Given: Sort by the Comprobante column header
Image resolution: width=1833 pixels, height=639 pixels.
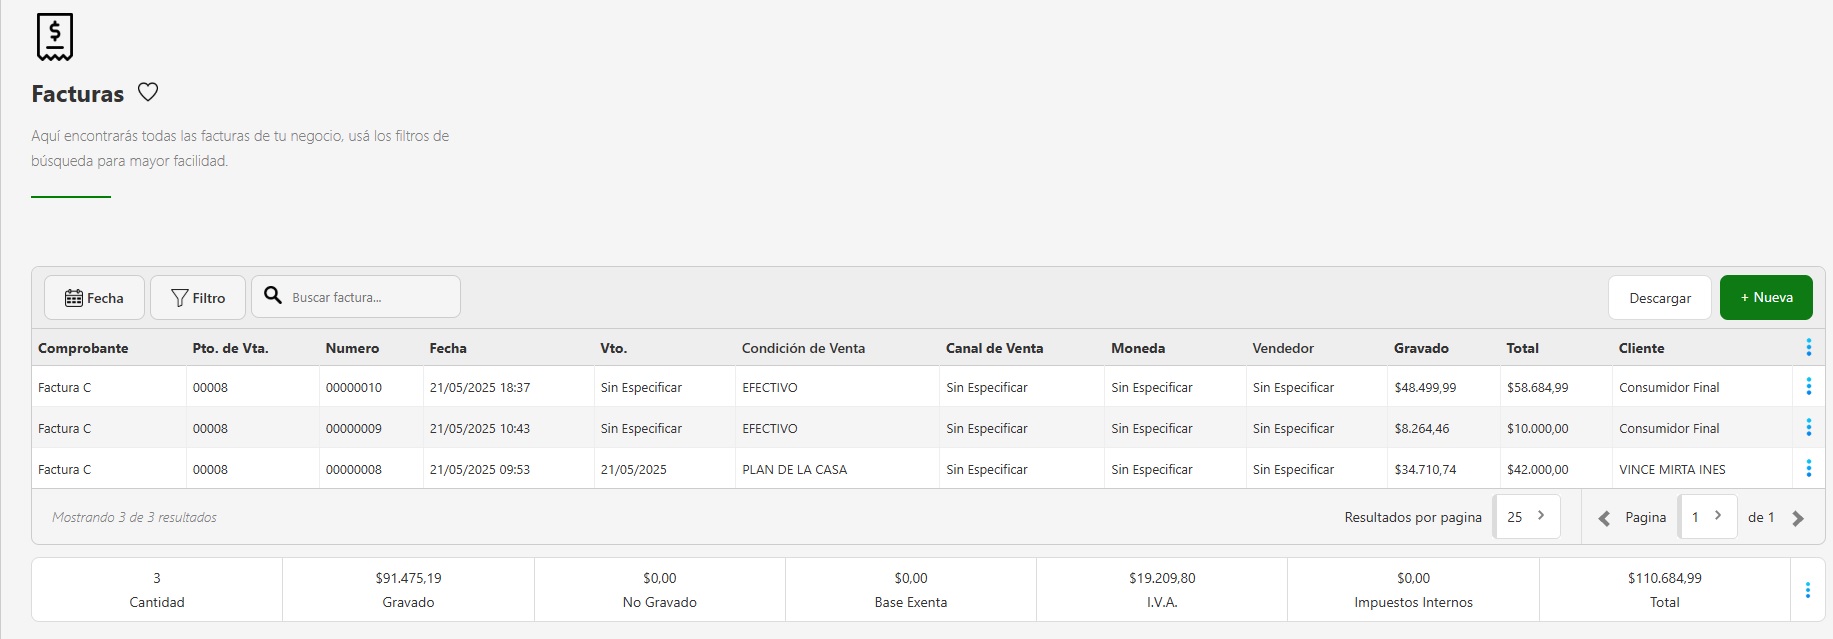Looking at the screenshot, I should coord(83,348).
